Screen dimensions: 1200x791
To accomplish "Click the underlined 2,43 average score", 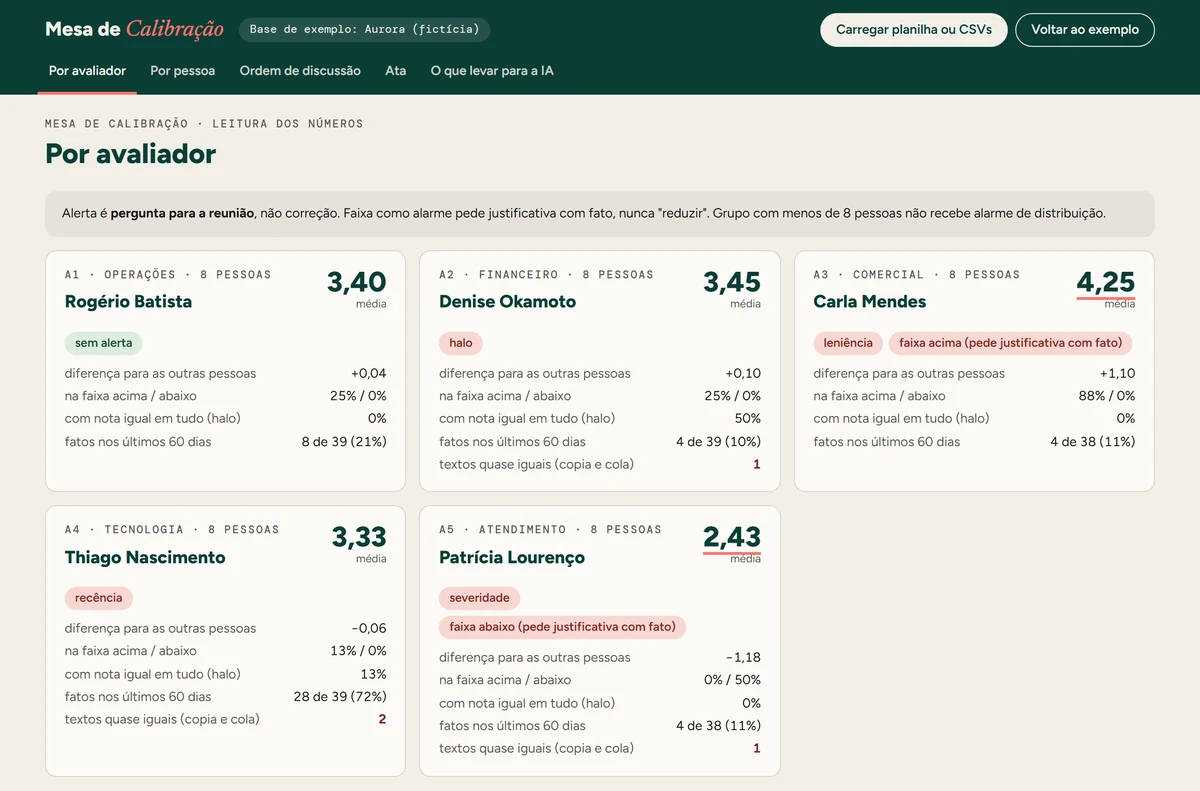I will coord(732,538).
